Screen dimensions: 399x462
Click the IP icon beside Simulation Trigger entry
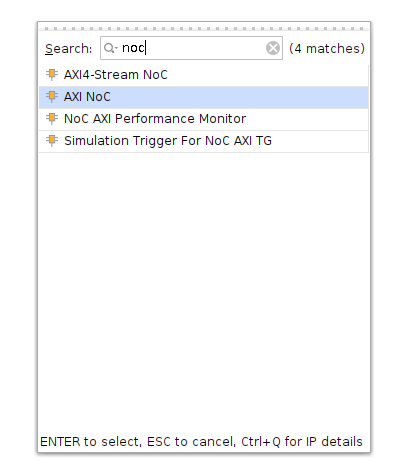[52, 141]
